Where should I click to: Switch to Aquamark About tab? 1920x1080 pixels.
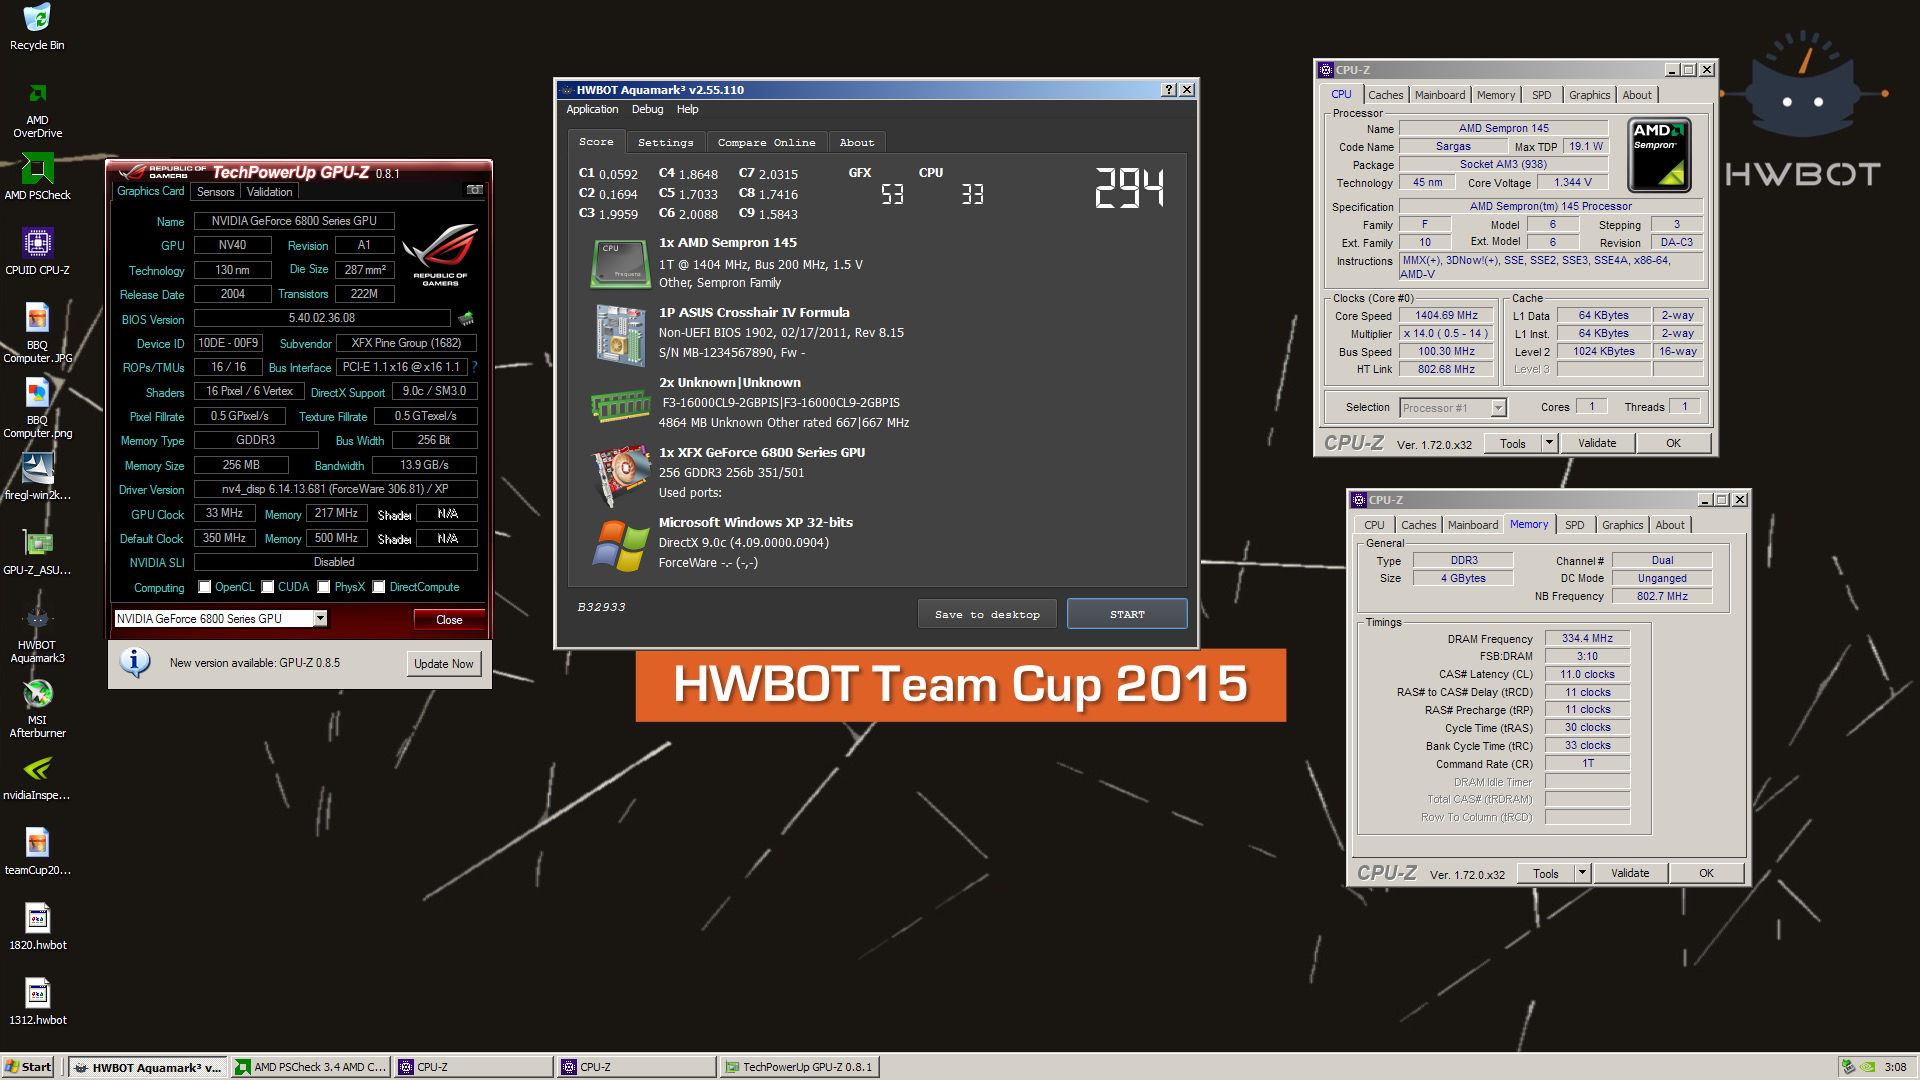coord(857,143)
